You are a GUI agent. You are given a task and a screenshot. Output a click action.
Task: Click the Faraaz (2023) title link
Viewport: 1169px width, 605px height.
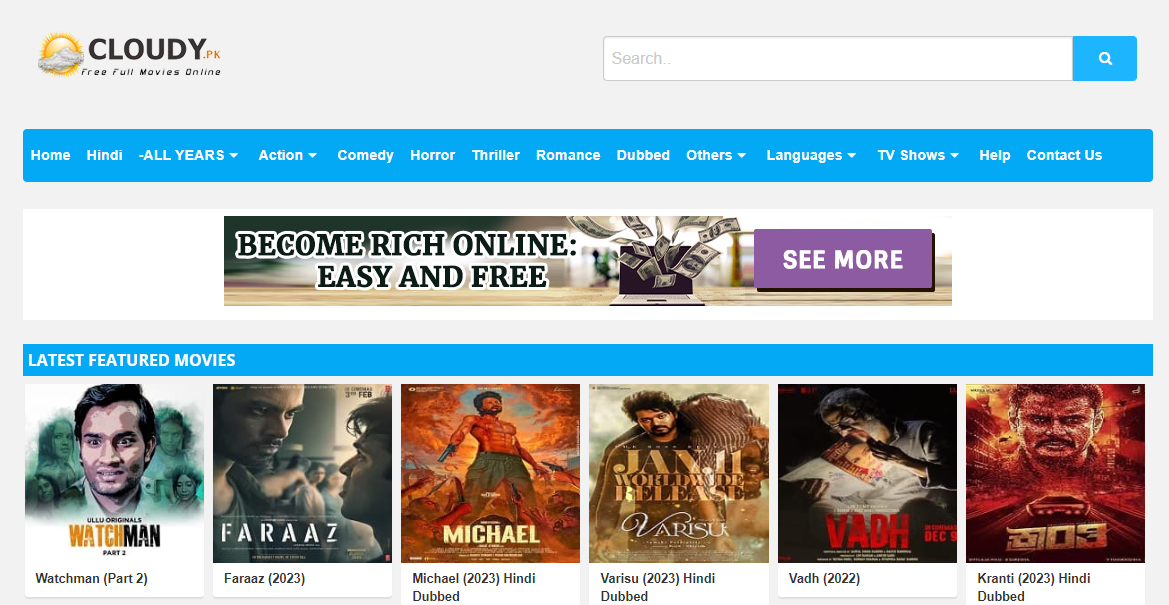click(x=264, y=578)
